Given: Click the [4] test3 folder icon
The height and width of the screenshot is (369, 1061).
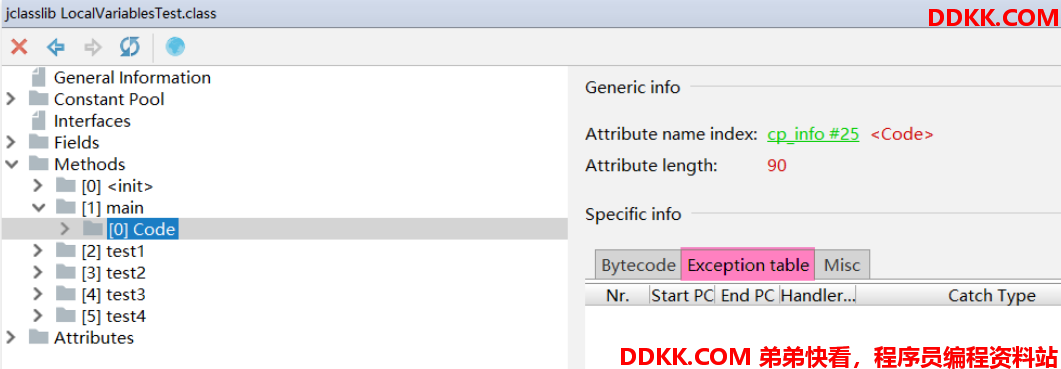Looking at the screenshot, I should (x=66, y=295).
